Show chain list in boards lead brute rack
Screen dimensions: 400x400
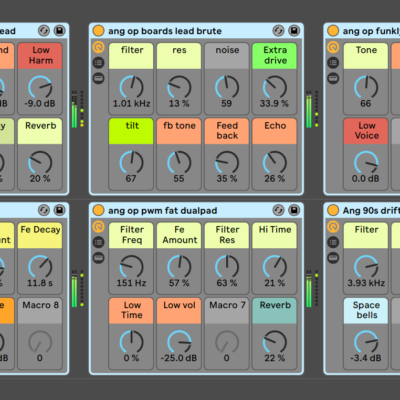(98, 63)
